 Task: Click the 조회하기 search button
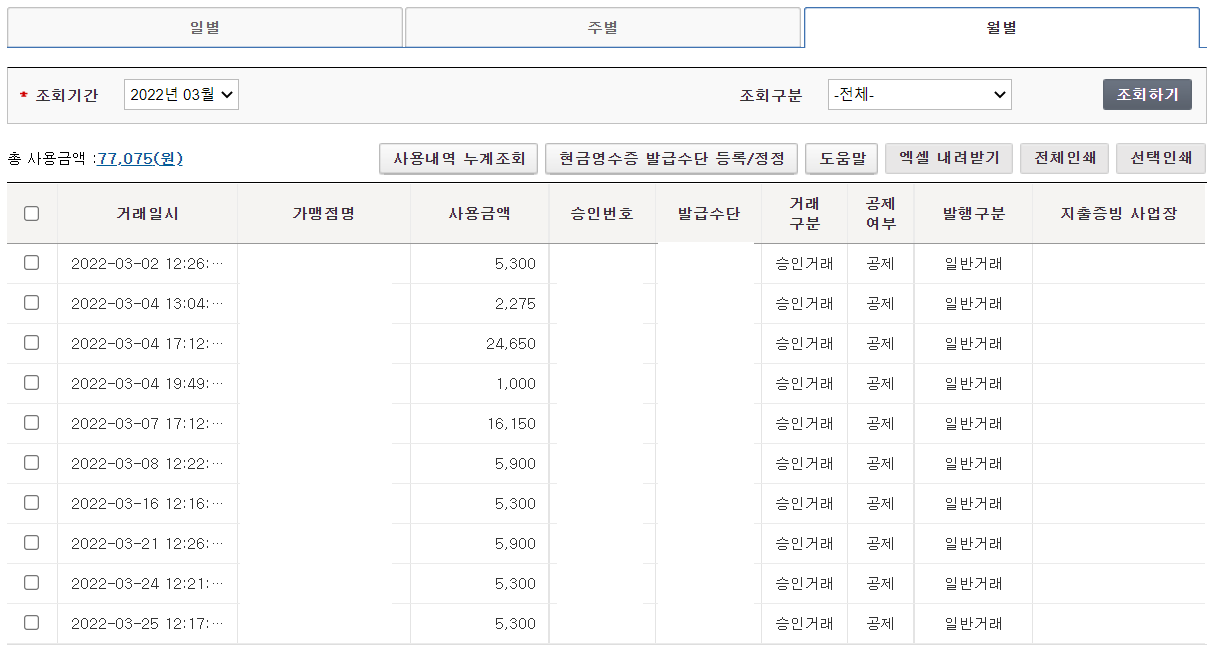(1147, 94)
